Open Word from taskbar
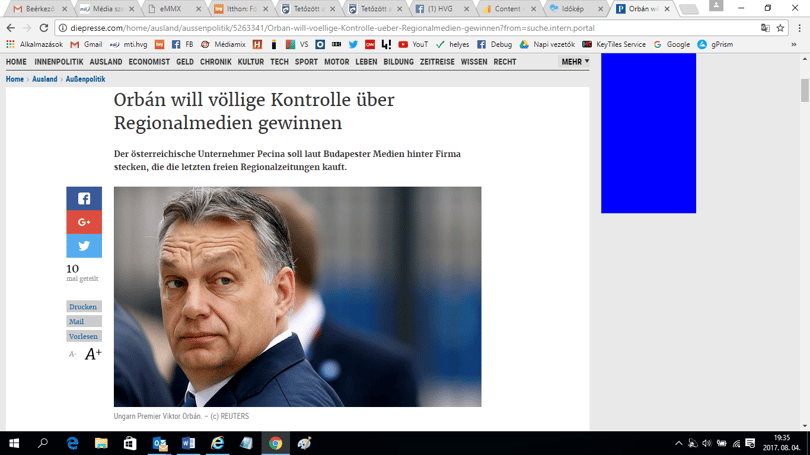Image resolution: width=810 pixels, height=455 pixels. [189, 443]
